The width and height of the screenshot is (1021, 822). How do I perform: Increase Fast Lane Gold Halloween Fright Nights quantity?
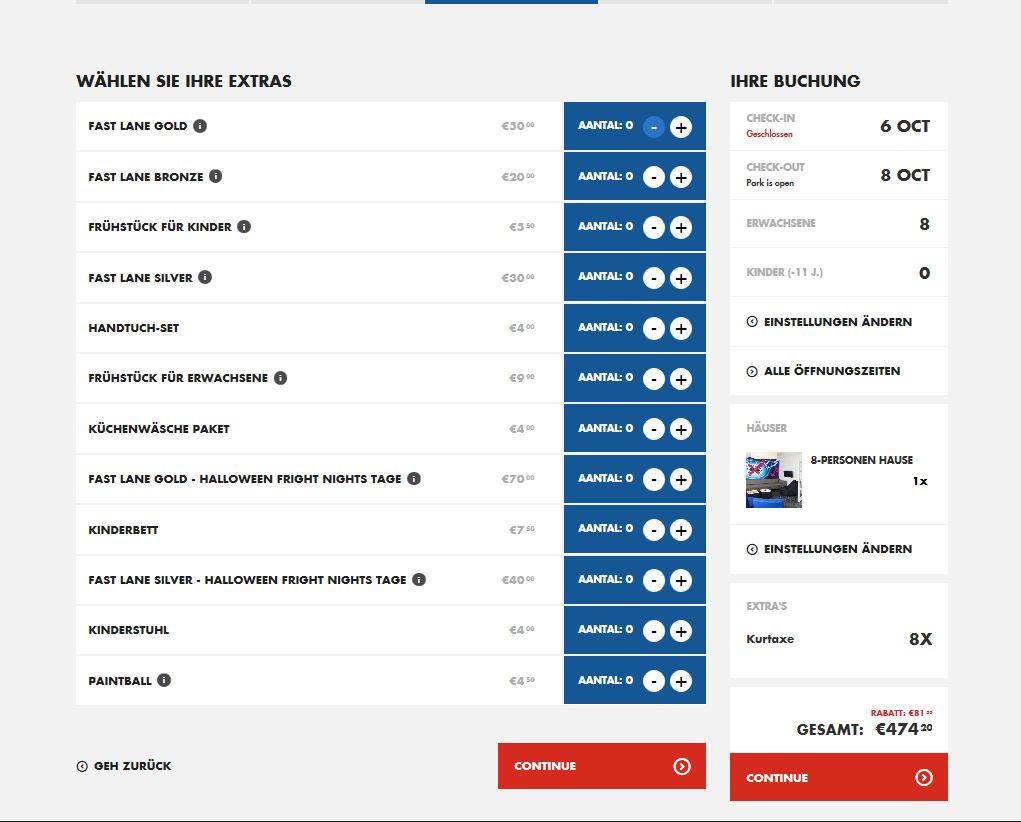(680, 479)
